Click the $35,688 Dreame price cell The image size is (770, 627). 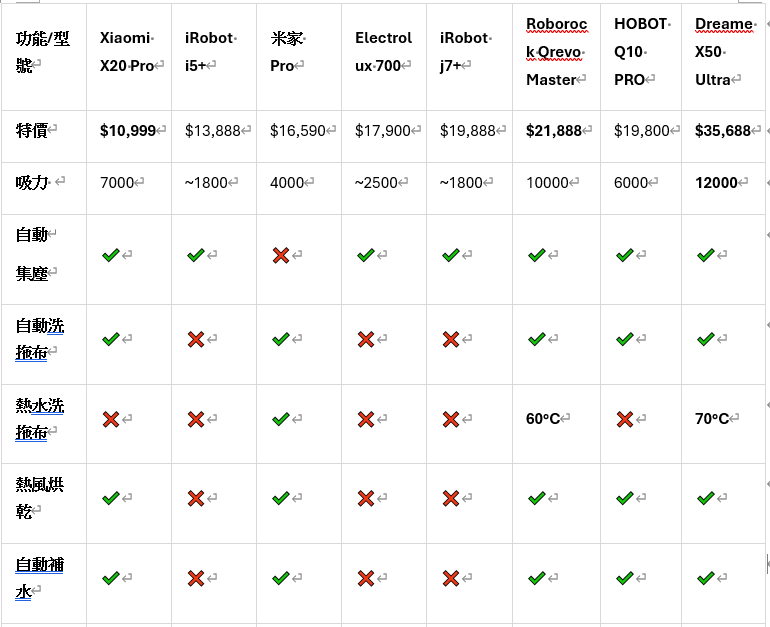(722, 131)
